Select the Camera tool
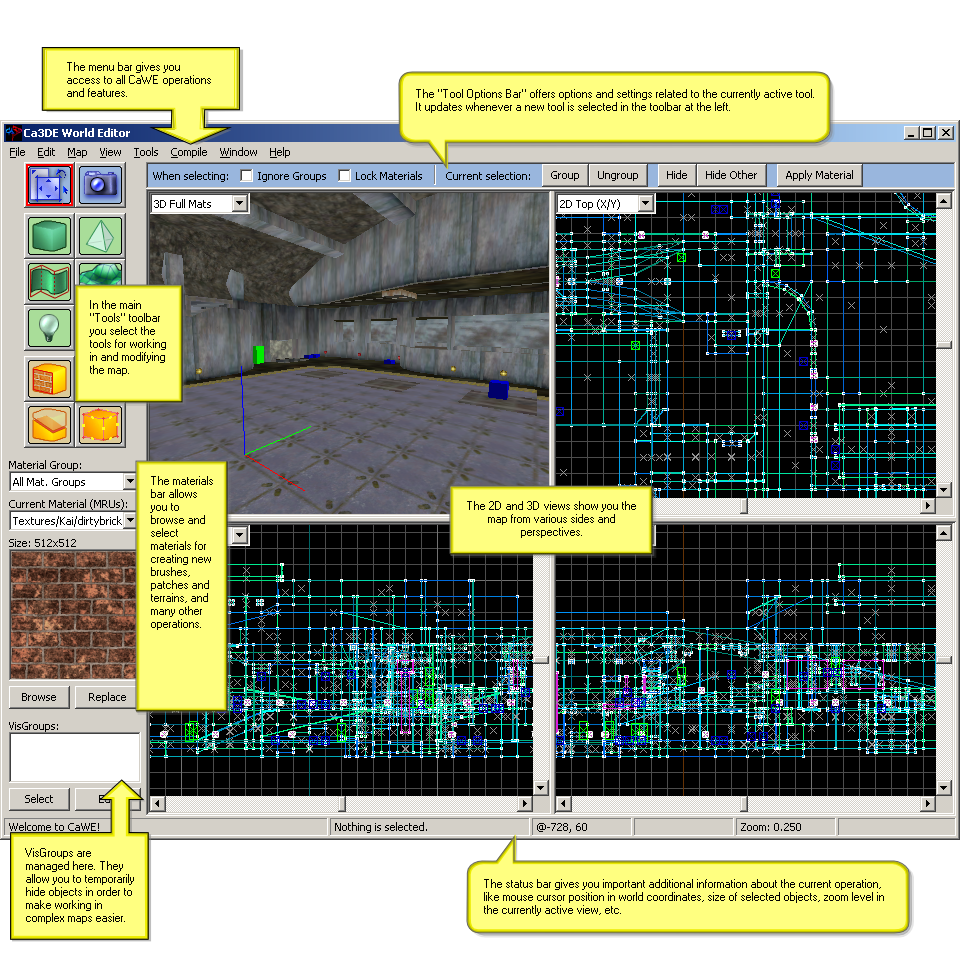Image resolution: width=960 pixels, height=960 pixels. click(100, 185)
